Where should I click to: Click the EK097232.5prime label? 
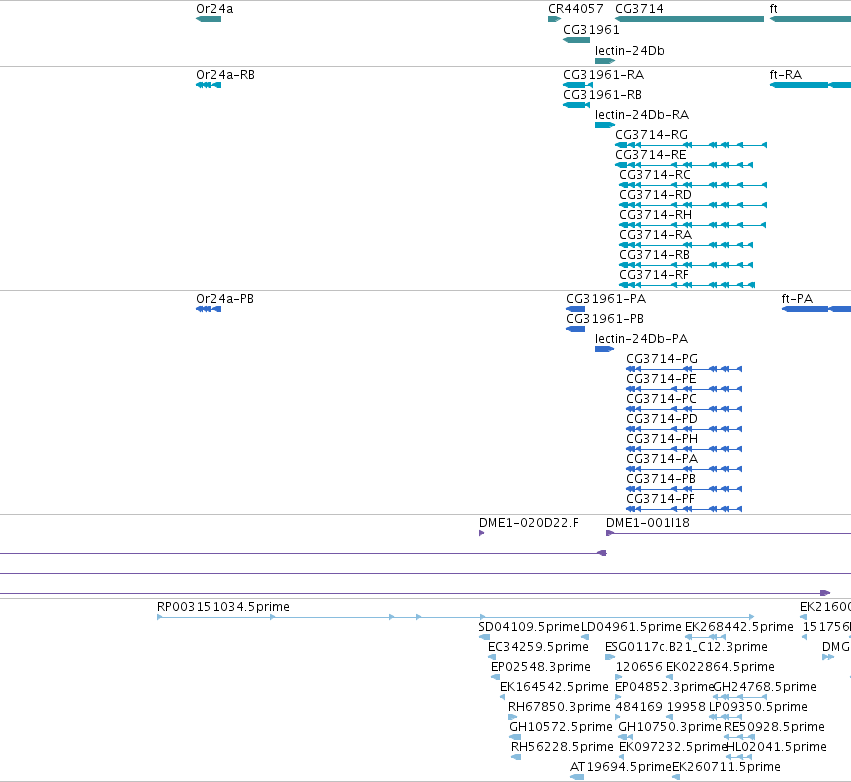673,747
